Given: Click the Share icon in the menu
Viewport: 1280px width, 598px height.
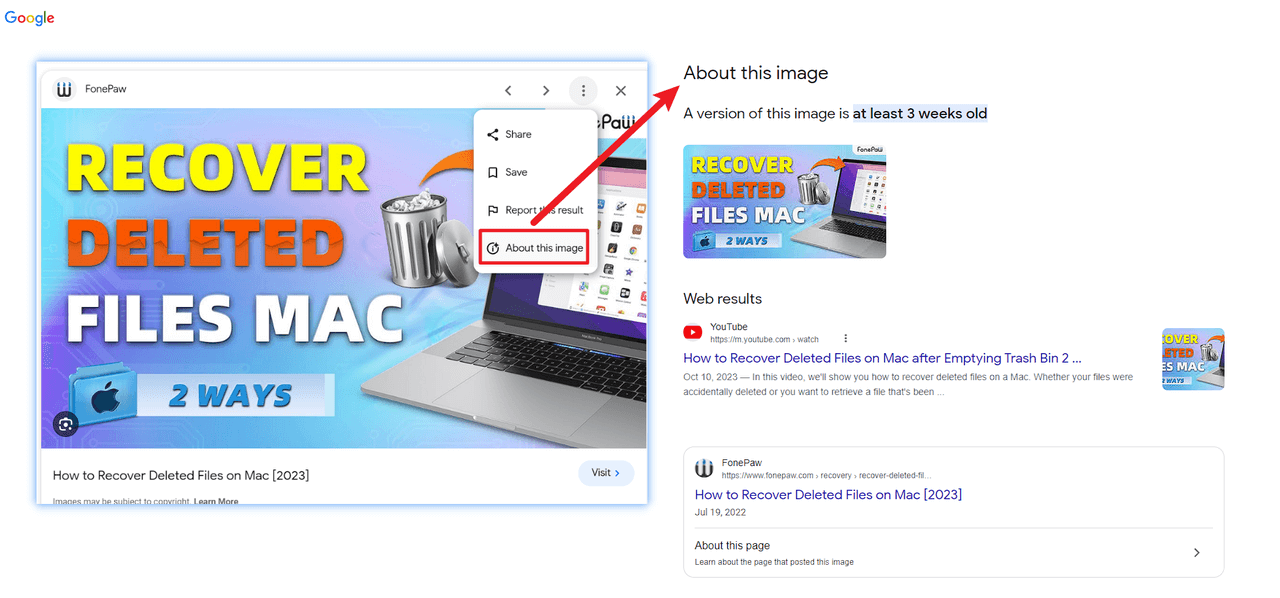Looking at the screenshot, I should click(x=492, y=134).
